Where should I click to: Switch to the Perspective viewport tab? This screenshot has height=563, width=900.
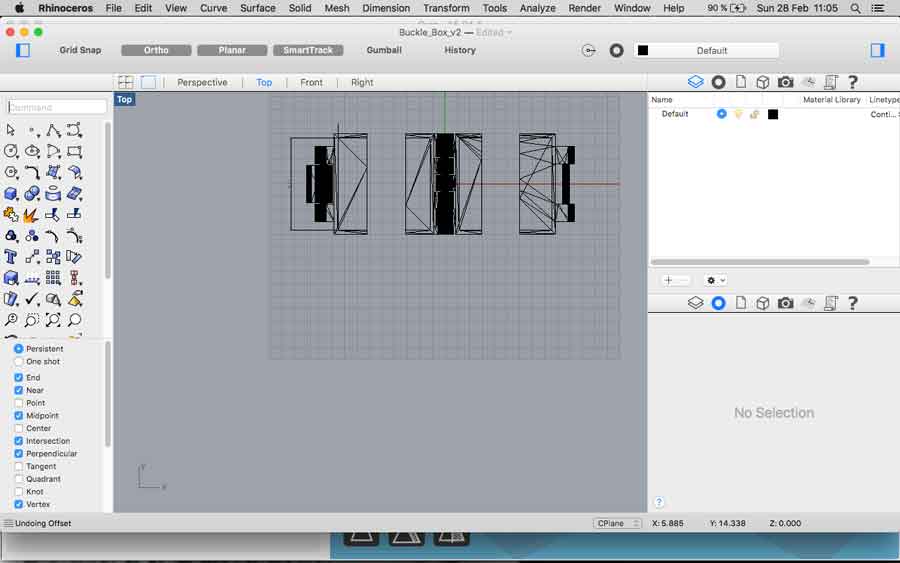click(202, 82)
